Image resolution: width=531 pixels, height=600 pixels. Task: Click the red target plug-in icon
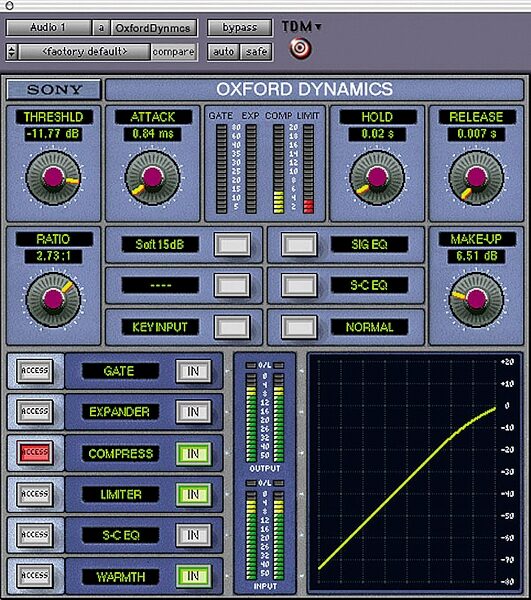[300, 49]
